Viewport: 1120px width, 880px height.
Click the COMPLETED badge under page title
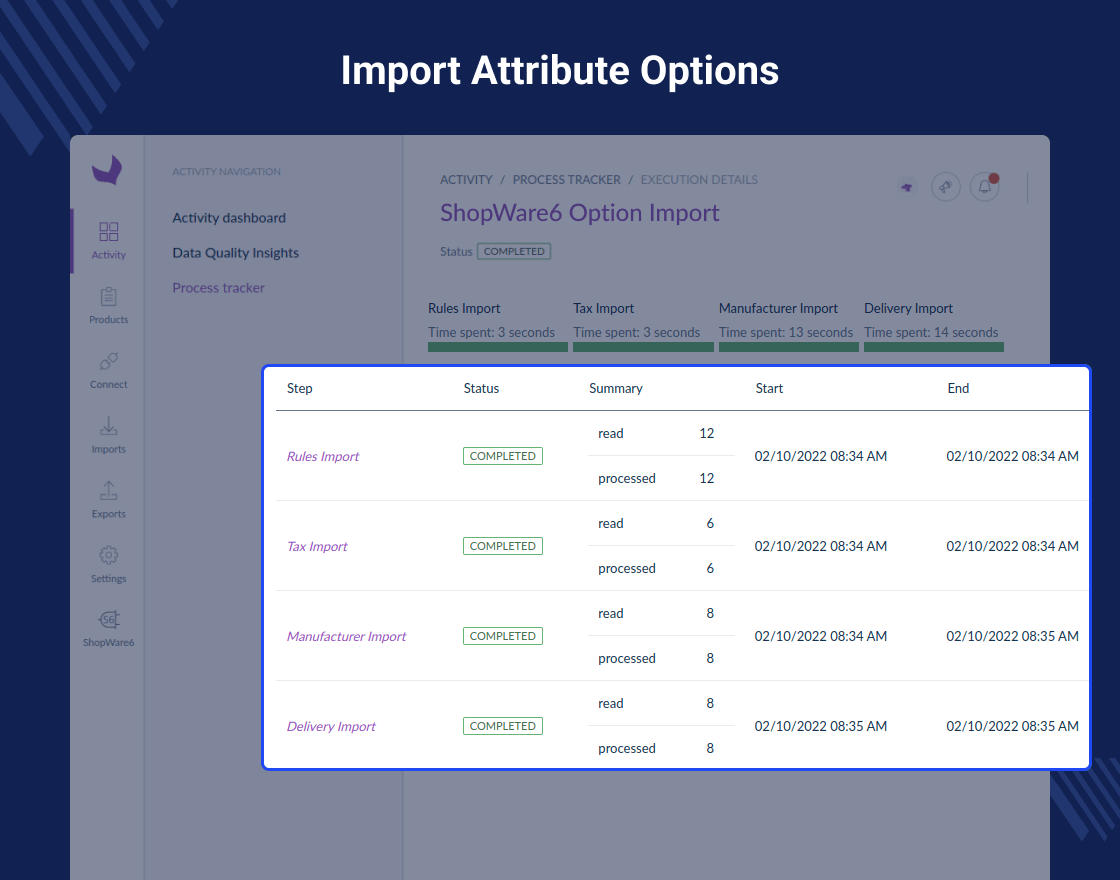coord(514,251)
